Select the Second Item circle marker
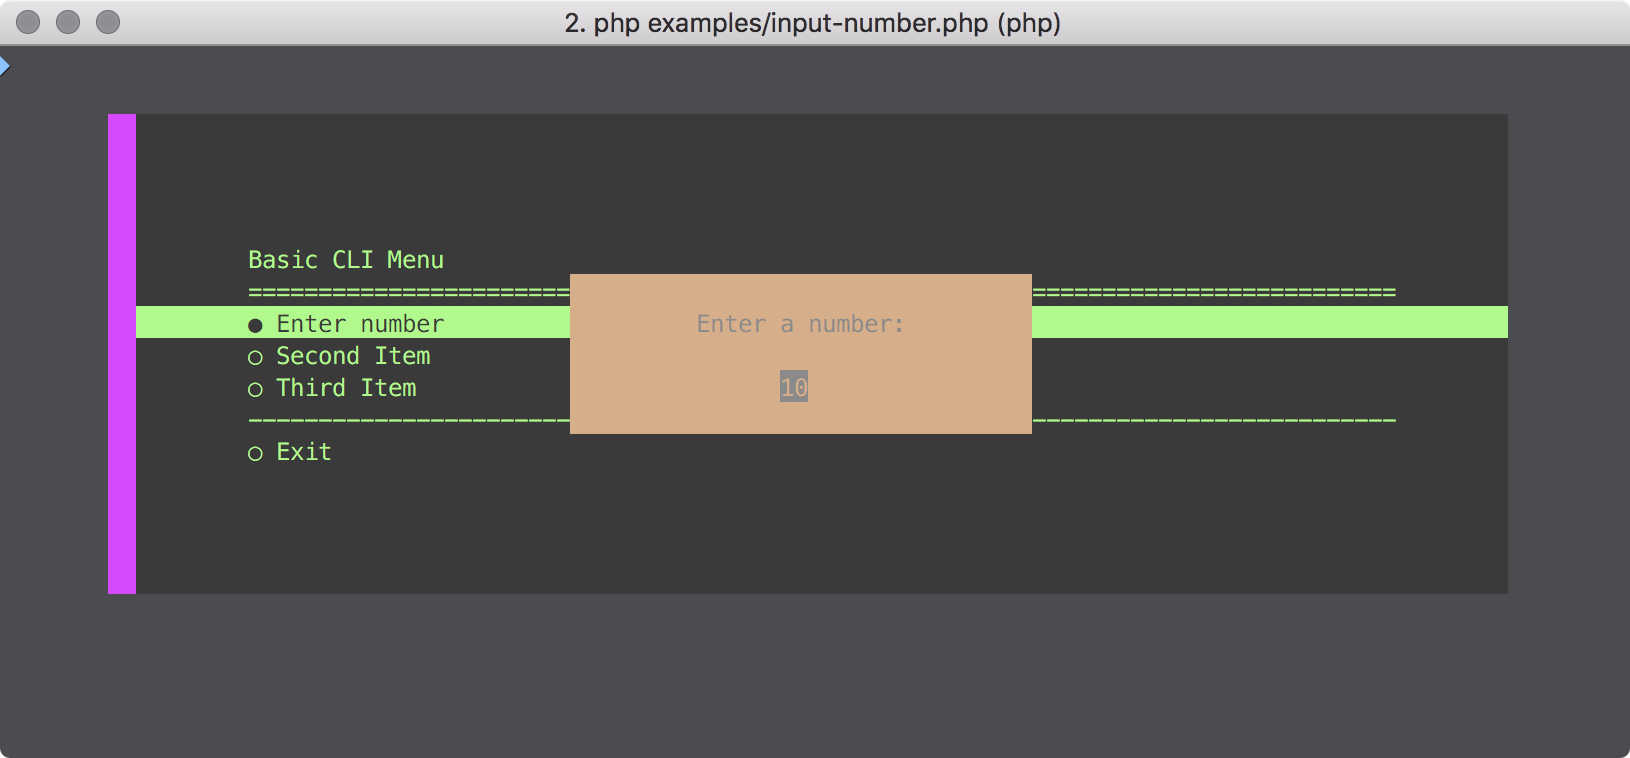Image resolution: width=1630 pixels, height=758 pixels. coord(255,357)
